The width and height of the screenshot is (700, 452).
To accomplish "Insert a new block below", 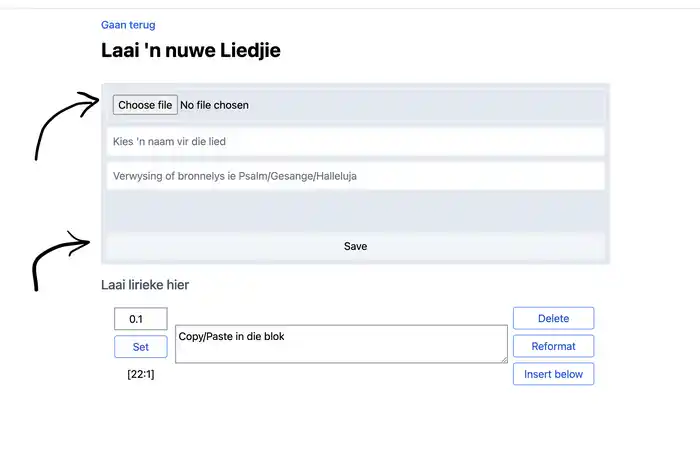I will click(x=553, y=374).
